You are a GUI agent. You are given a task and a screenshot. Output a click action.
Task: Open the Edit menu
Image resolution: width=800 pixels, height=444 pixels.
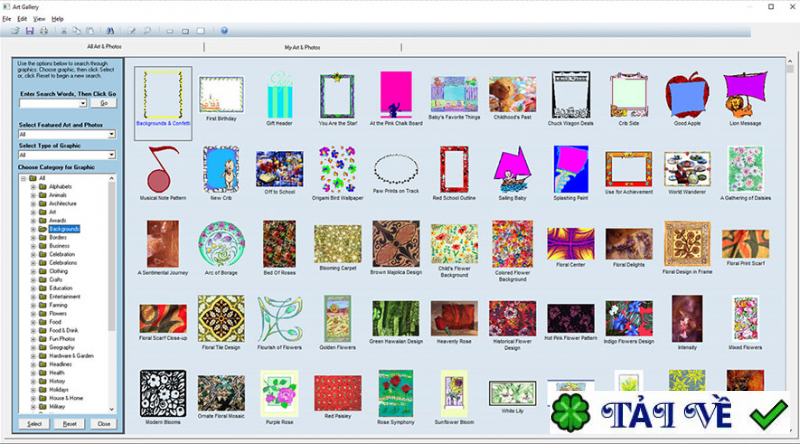tap(22, 19)
